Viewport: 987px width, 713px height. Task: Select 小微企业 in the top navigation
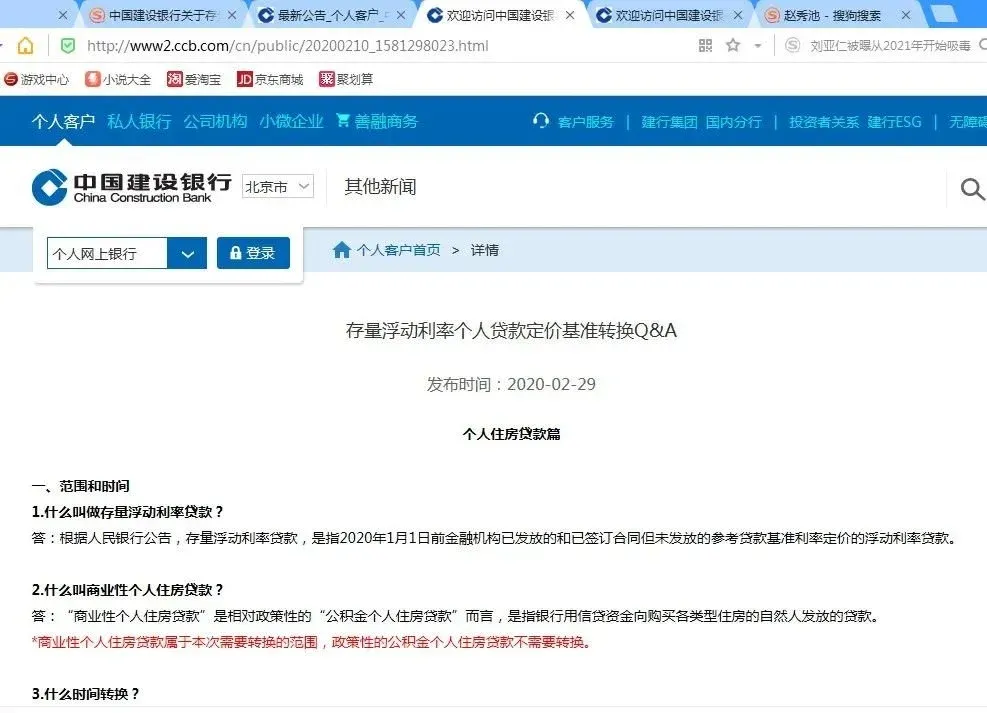[x=291, y=121]
